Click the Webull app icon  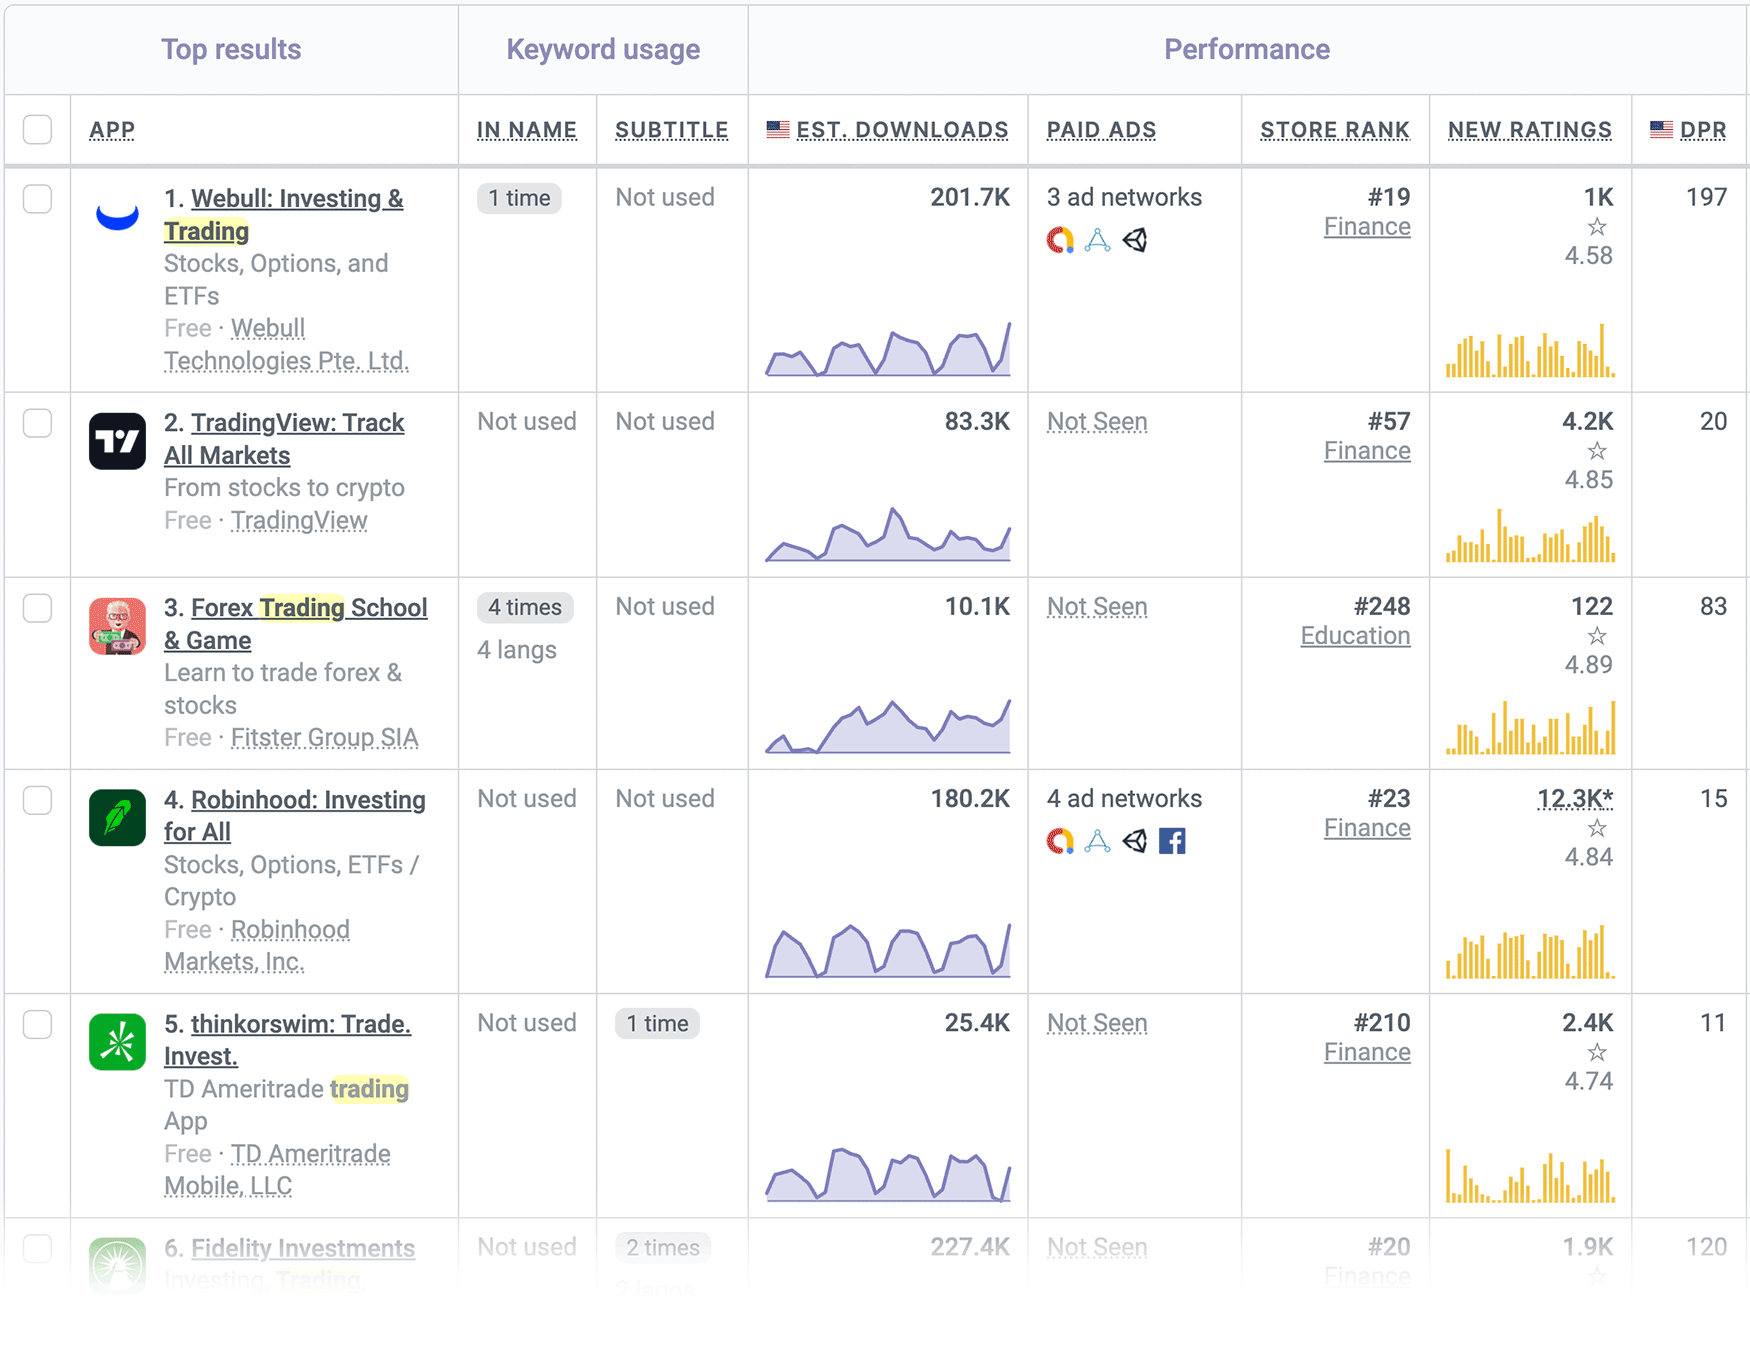pos(117,217)
